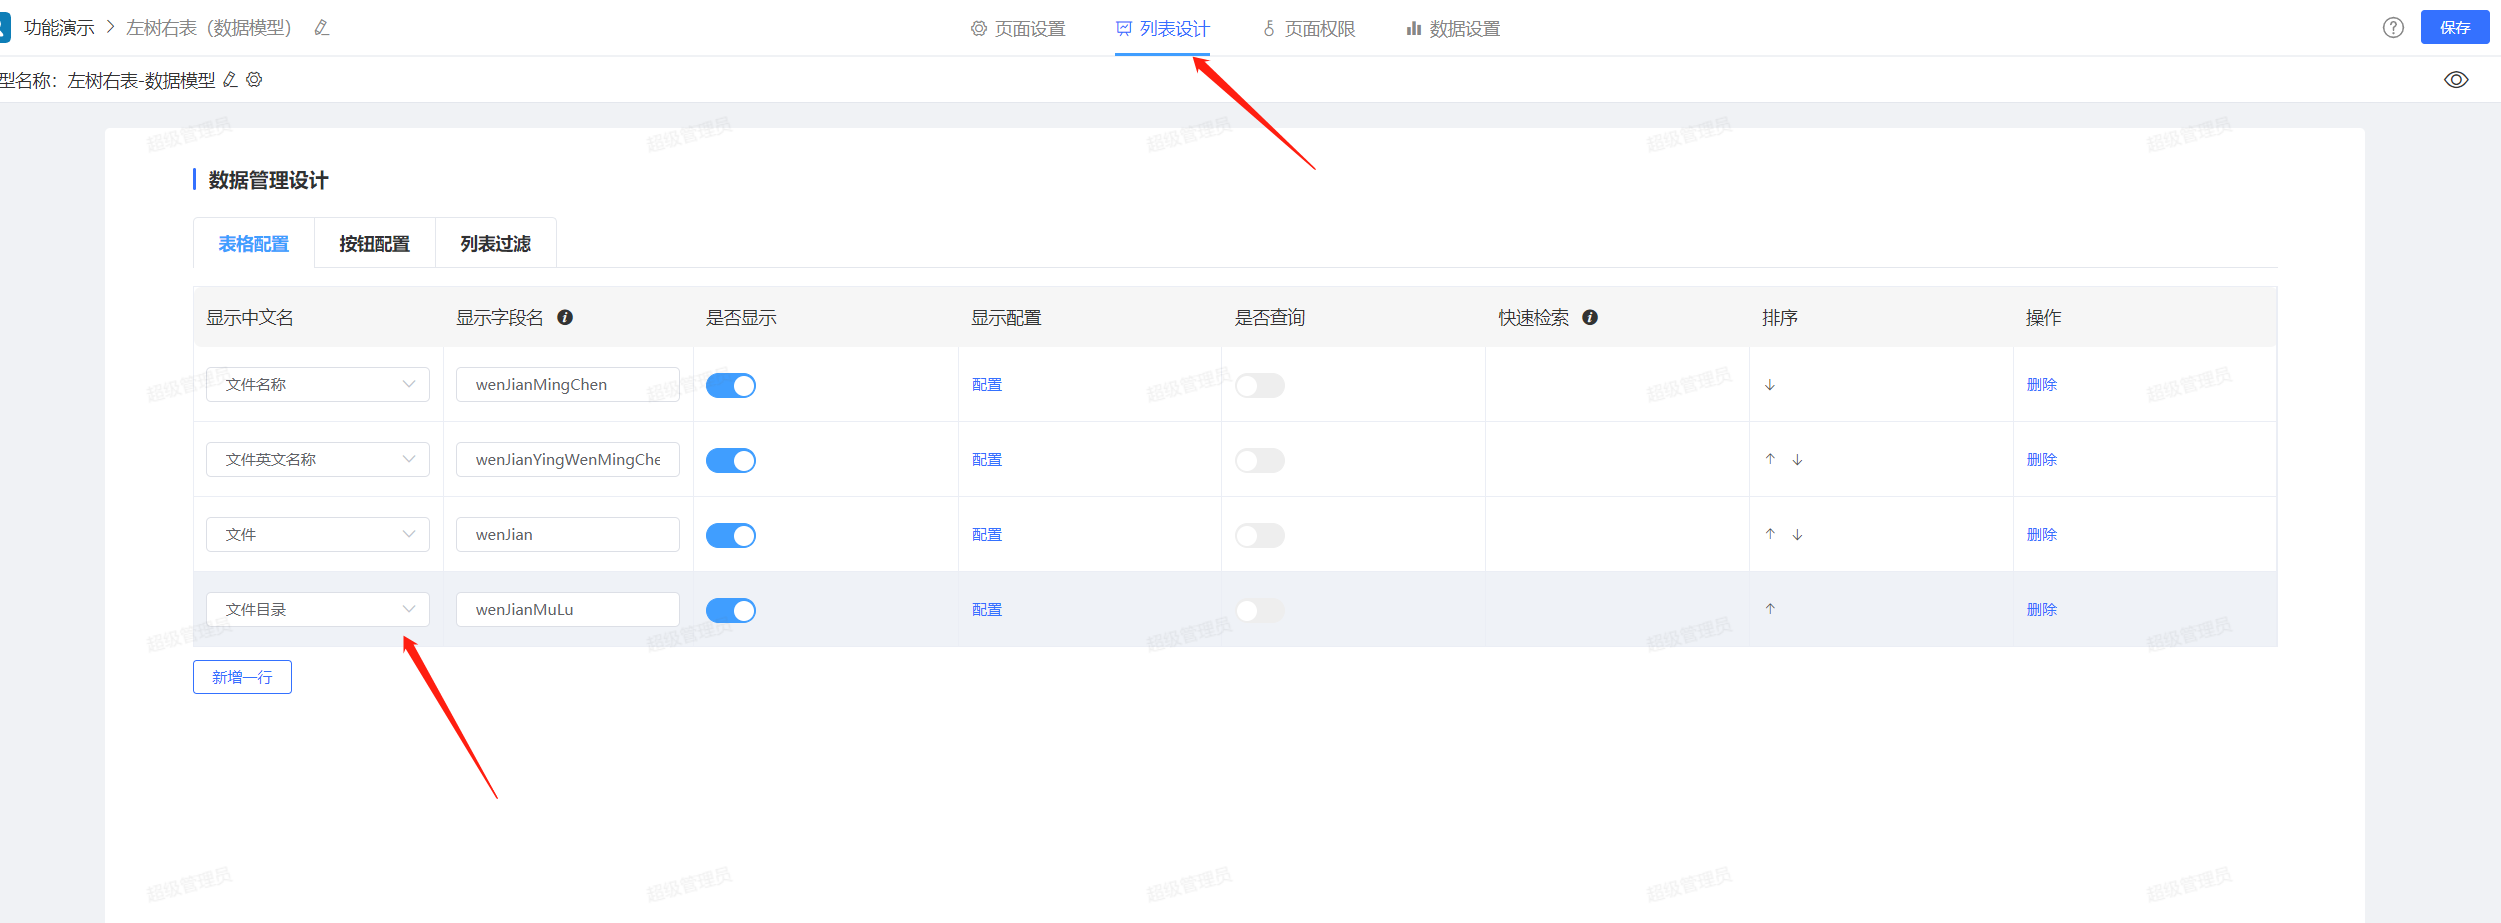Toggle 是否显示 for 文件英文名称 row
The width and height of the screenshot is (2501, 923).
731,460
